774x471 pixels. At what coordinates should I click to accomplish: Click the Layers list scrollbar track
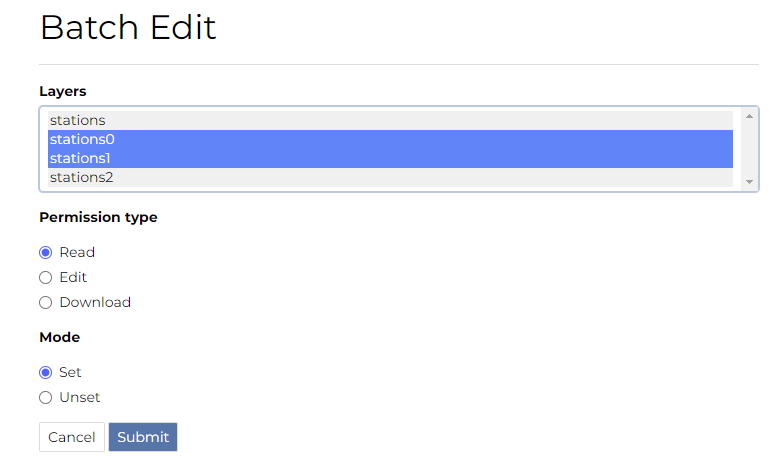[x=750, y=149]
